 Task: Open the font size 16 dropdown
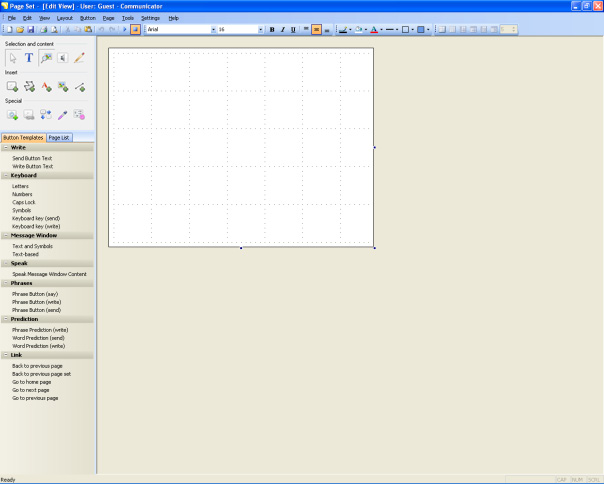point(261,29)
